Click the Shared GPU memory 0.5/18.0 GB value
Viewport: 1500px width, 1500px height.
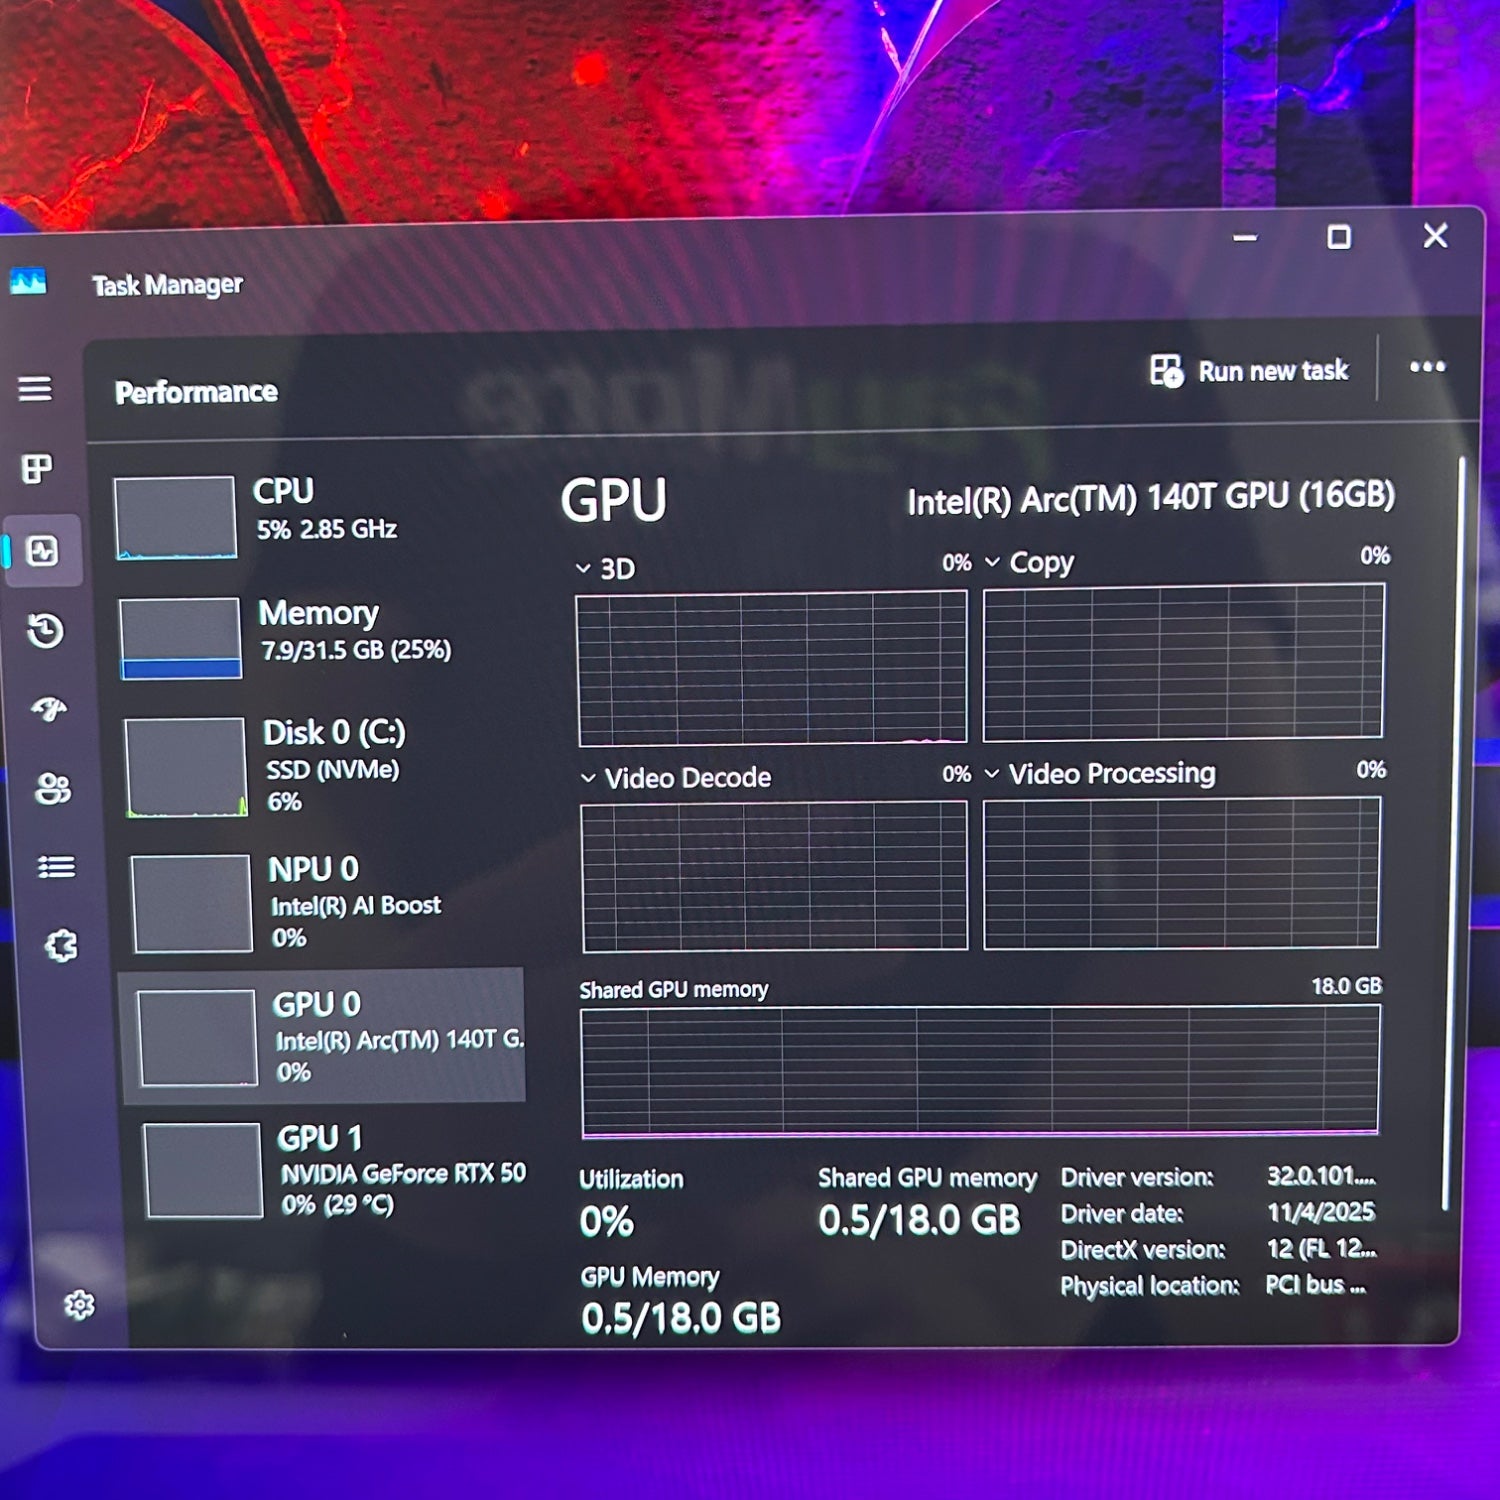(x=919, y=1219)
